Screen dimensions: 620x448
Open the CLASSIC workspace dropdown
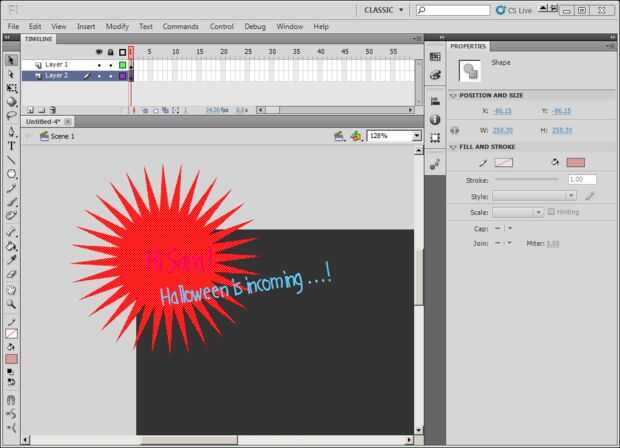tap(383, 10)
